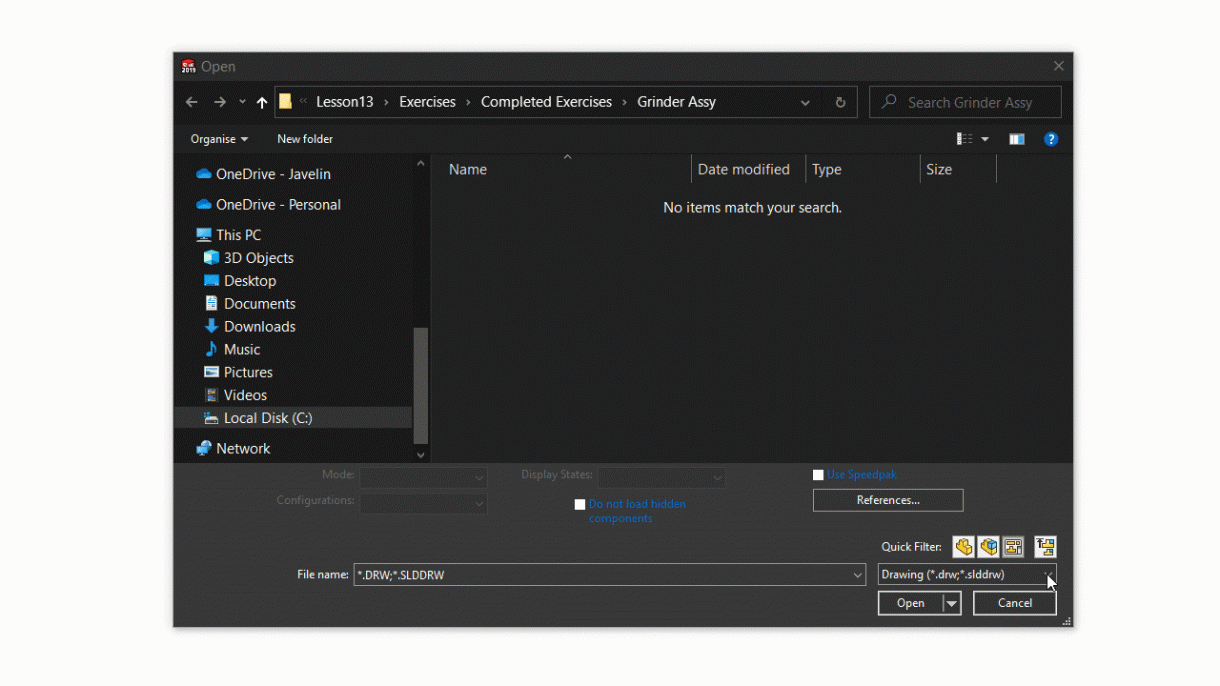Click the Use Speedpak link text
1220x686 pixels.
pyautogui.click(x=862, y=475)
